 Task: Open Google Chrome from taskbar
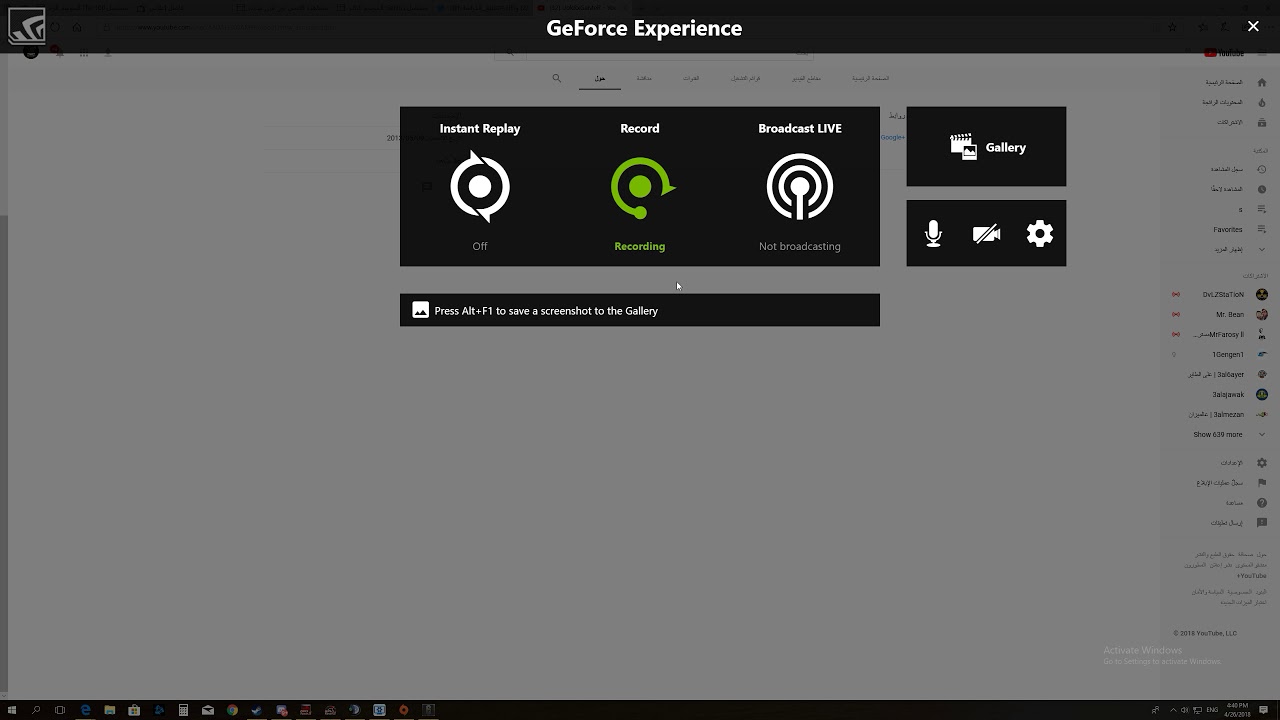232,710
